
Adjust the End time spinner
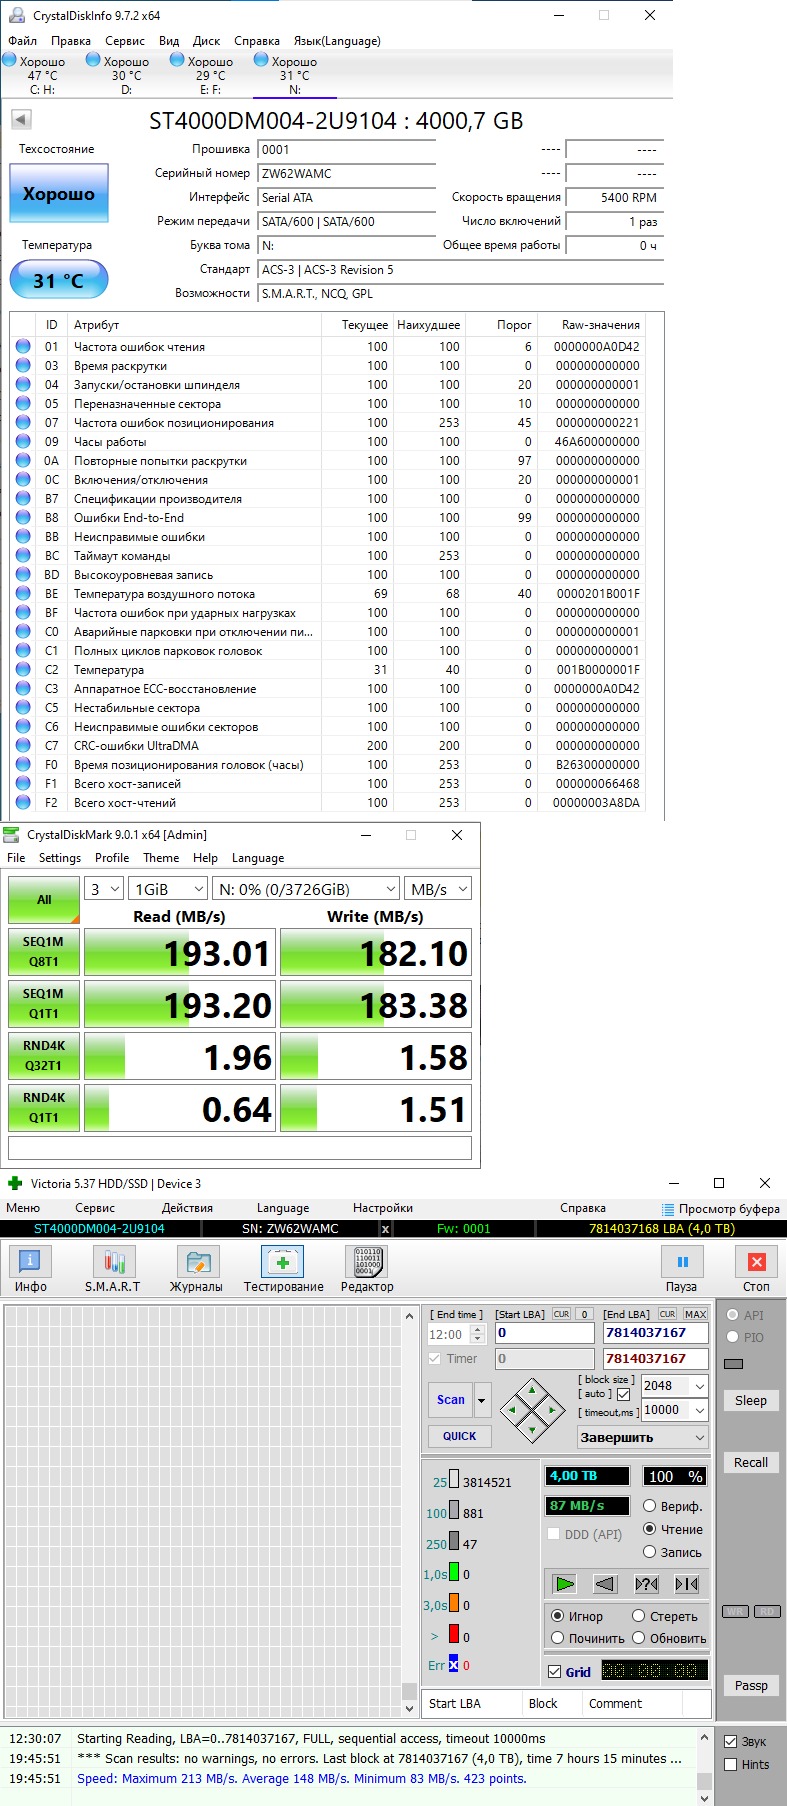pos(477,1334)
